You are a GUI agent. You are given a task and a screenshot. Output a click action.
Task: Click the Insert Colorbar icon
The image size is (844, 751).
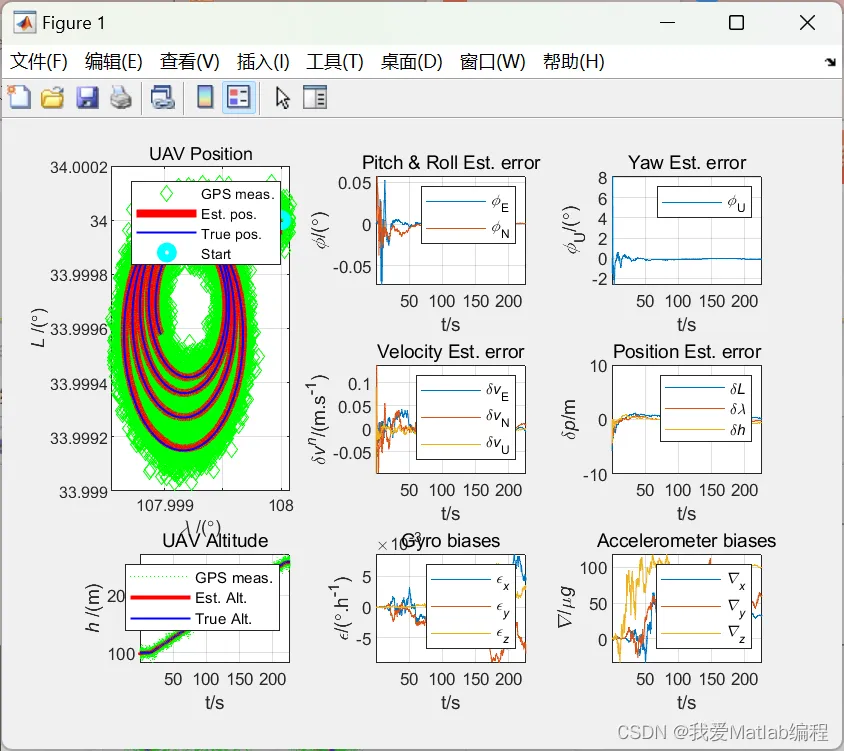(x=205, y=98)
